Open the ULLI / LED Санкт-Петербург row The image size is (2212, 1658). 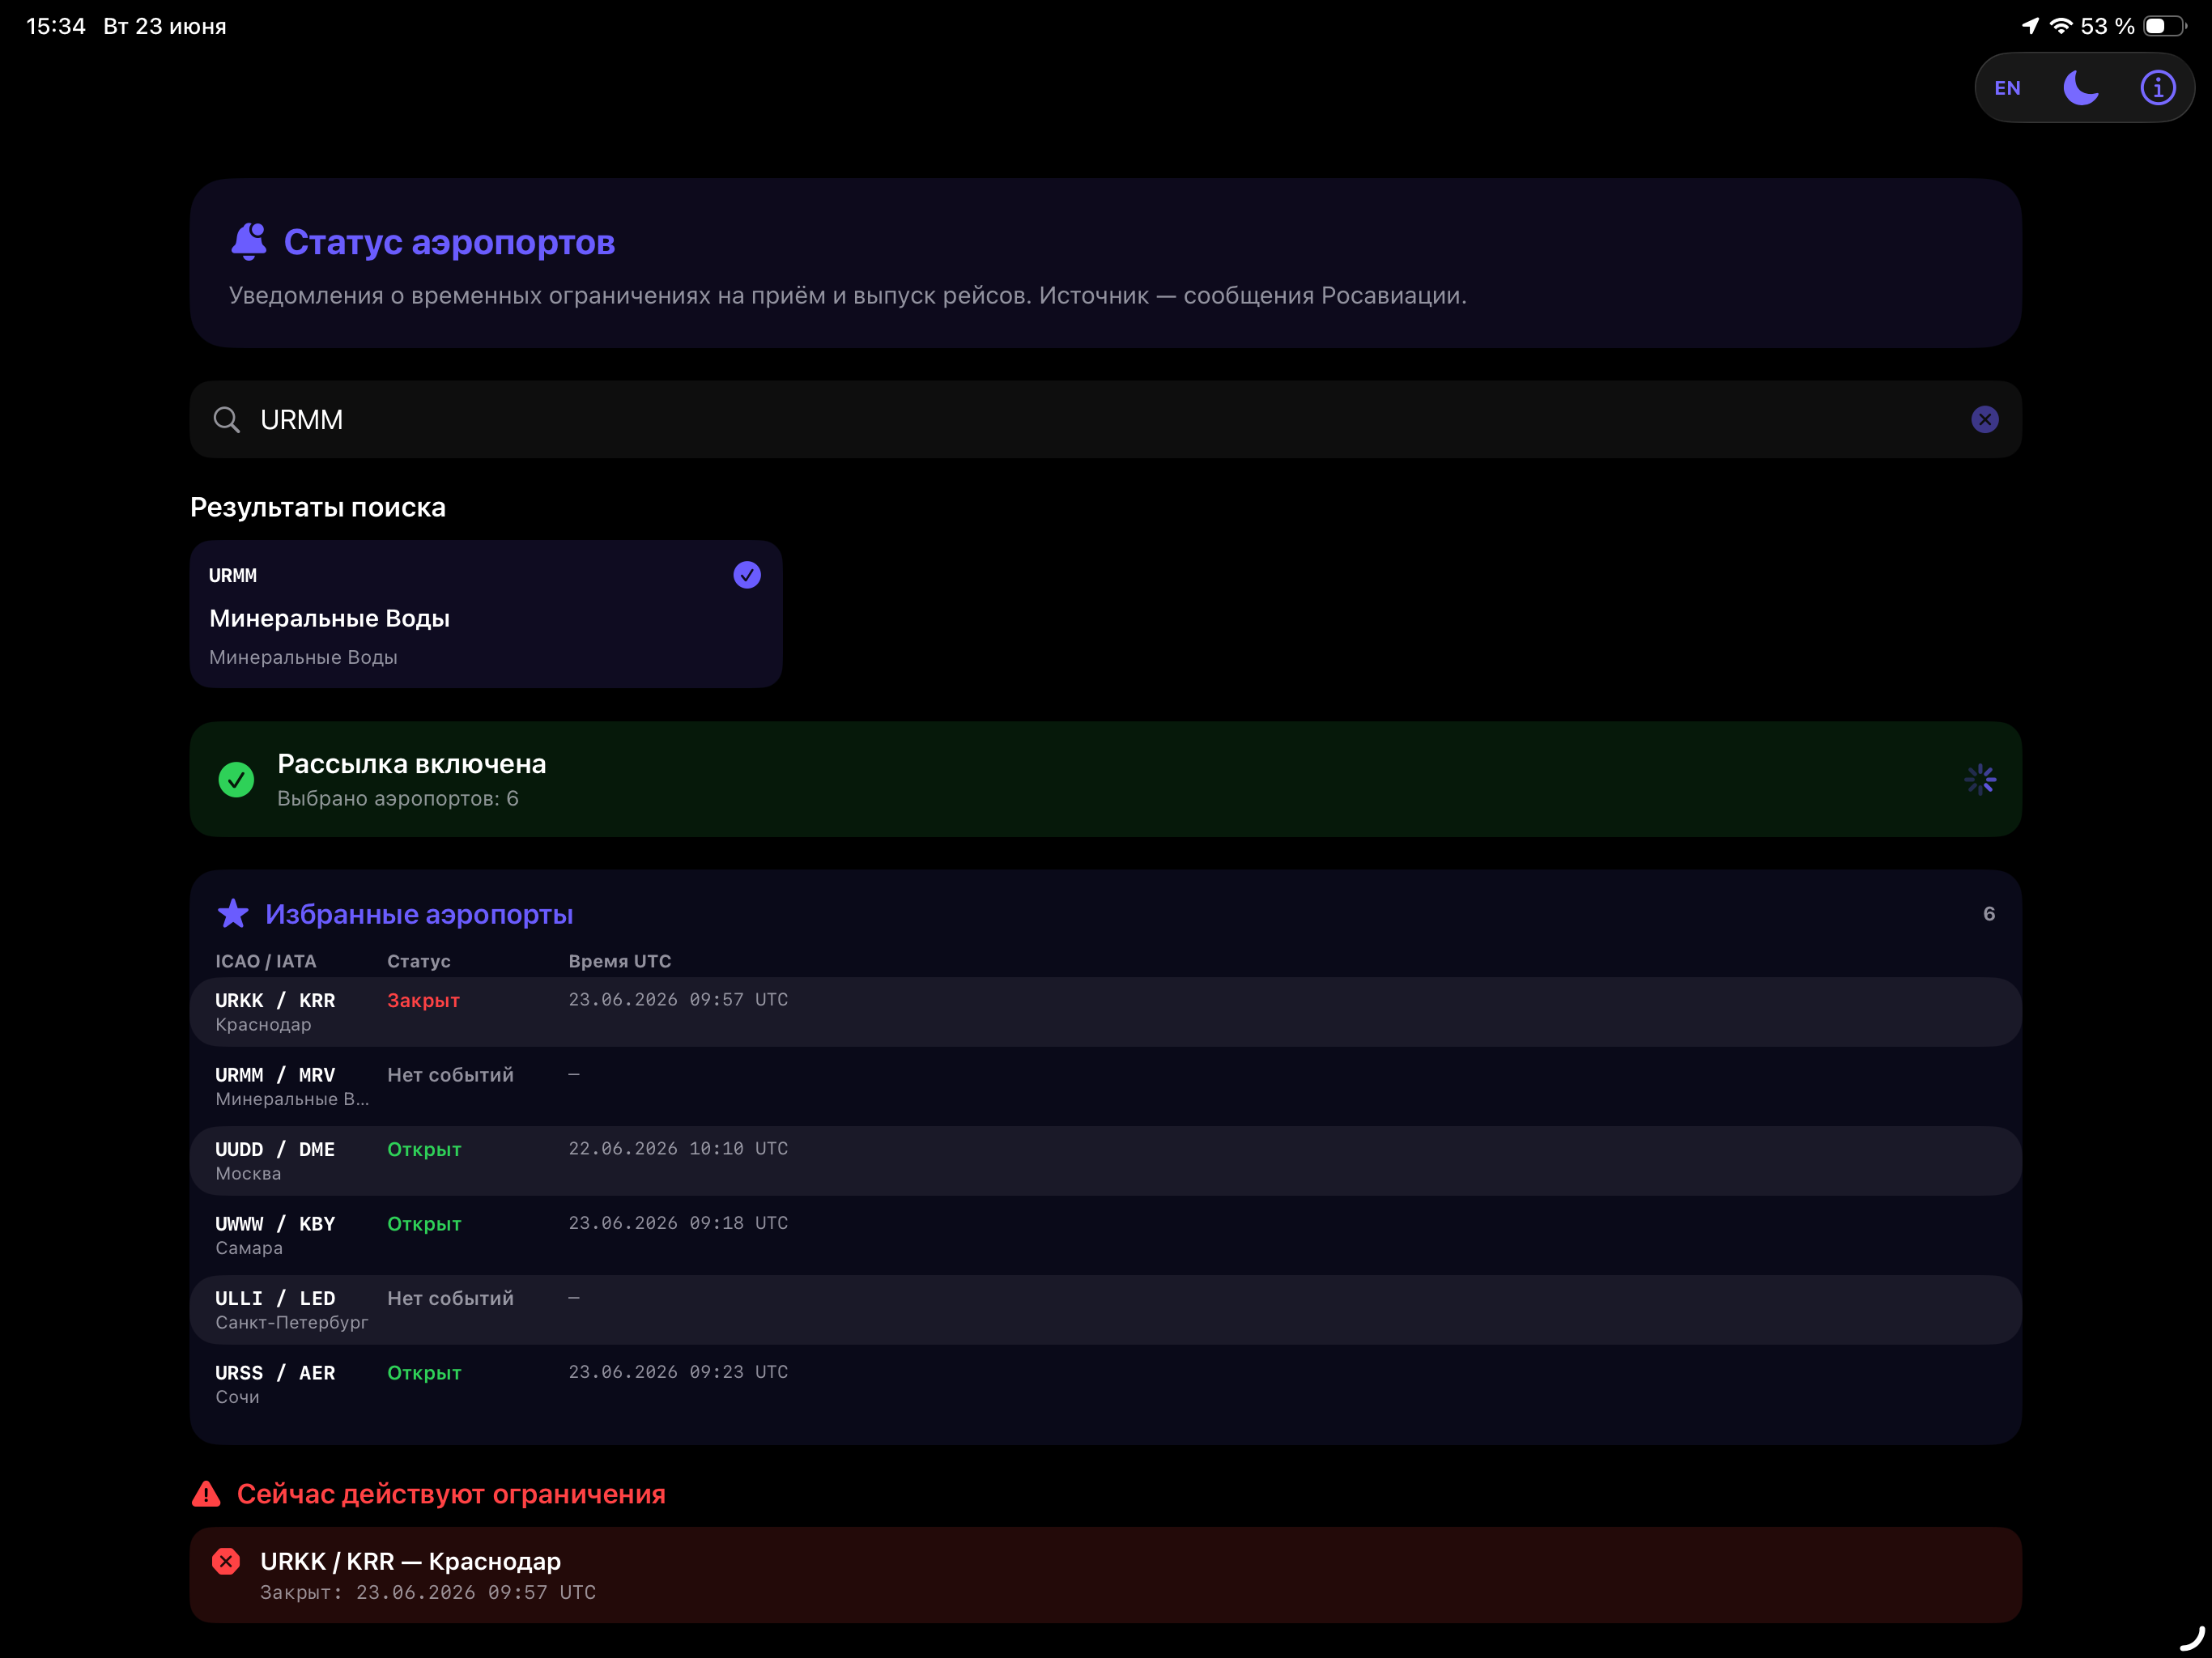point(1105,1310)
